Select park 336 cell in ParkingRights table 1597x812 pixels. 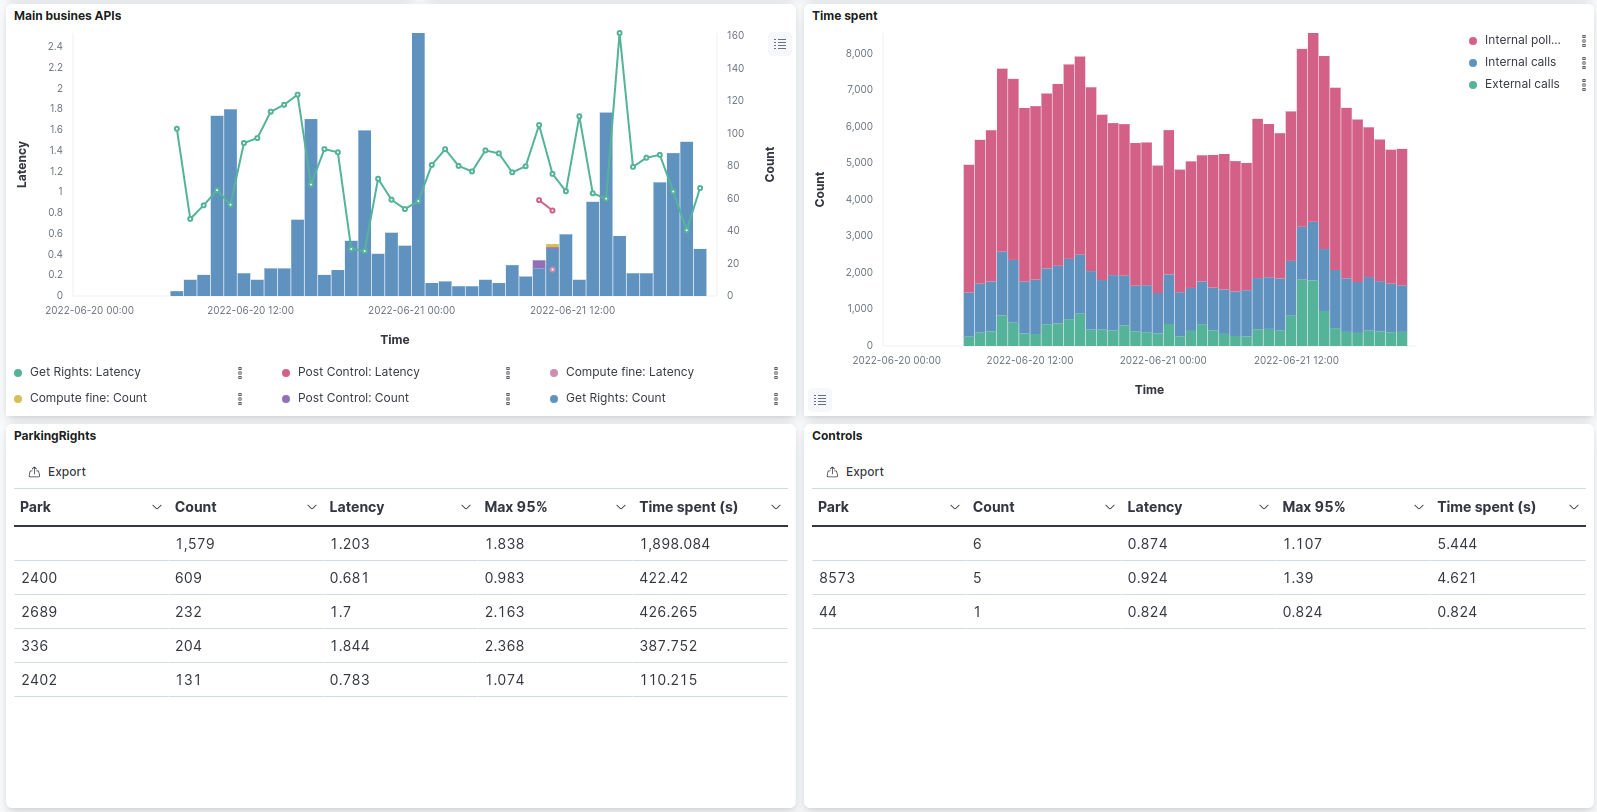35,646
